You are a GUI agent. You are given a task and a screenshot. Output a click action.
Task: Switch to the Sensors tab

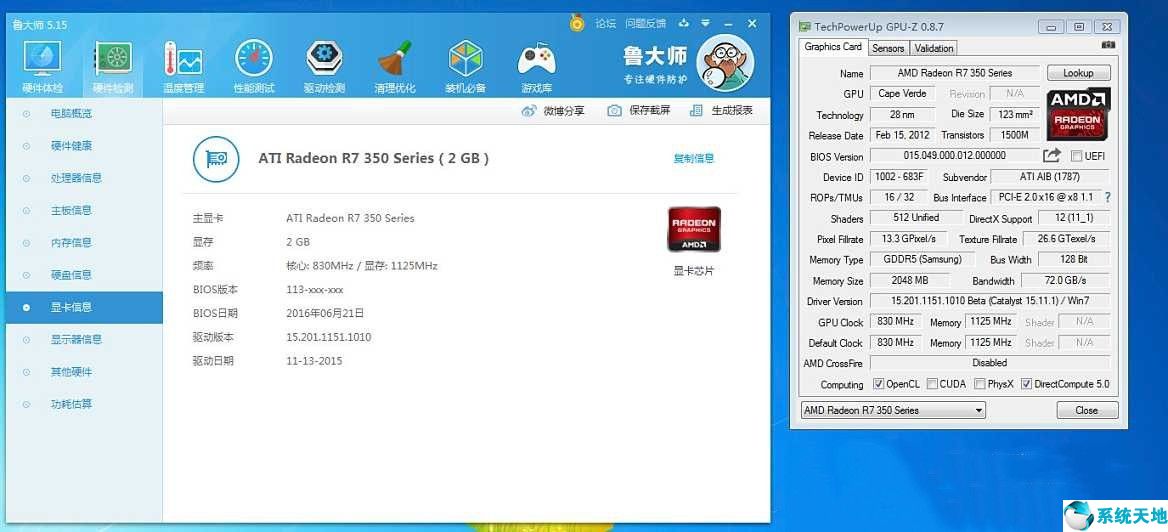[888, 48]
